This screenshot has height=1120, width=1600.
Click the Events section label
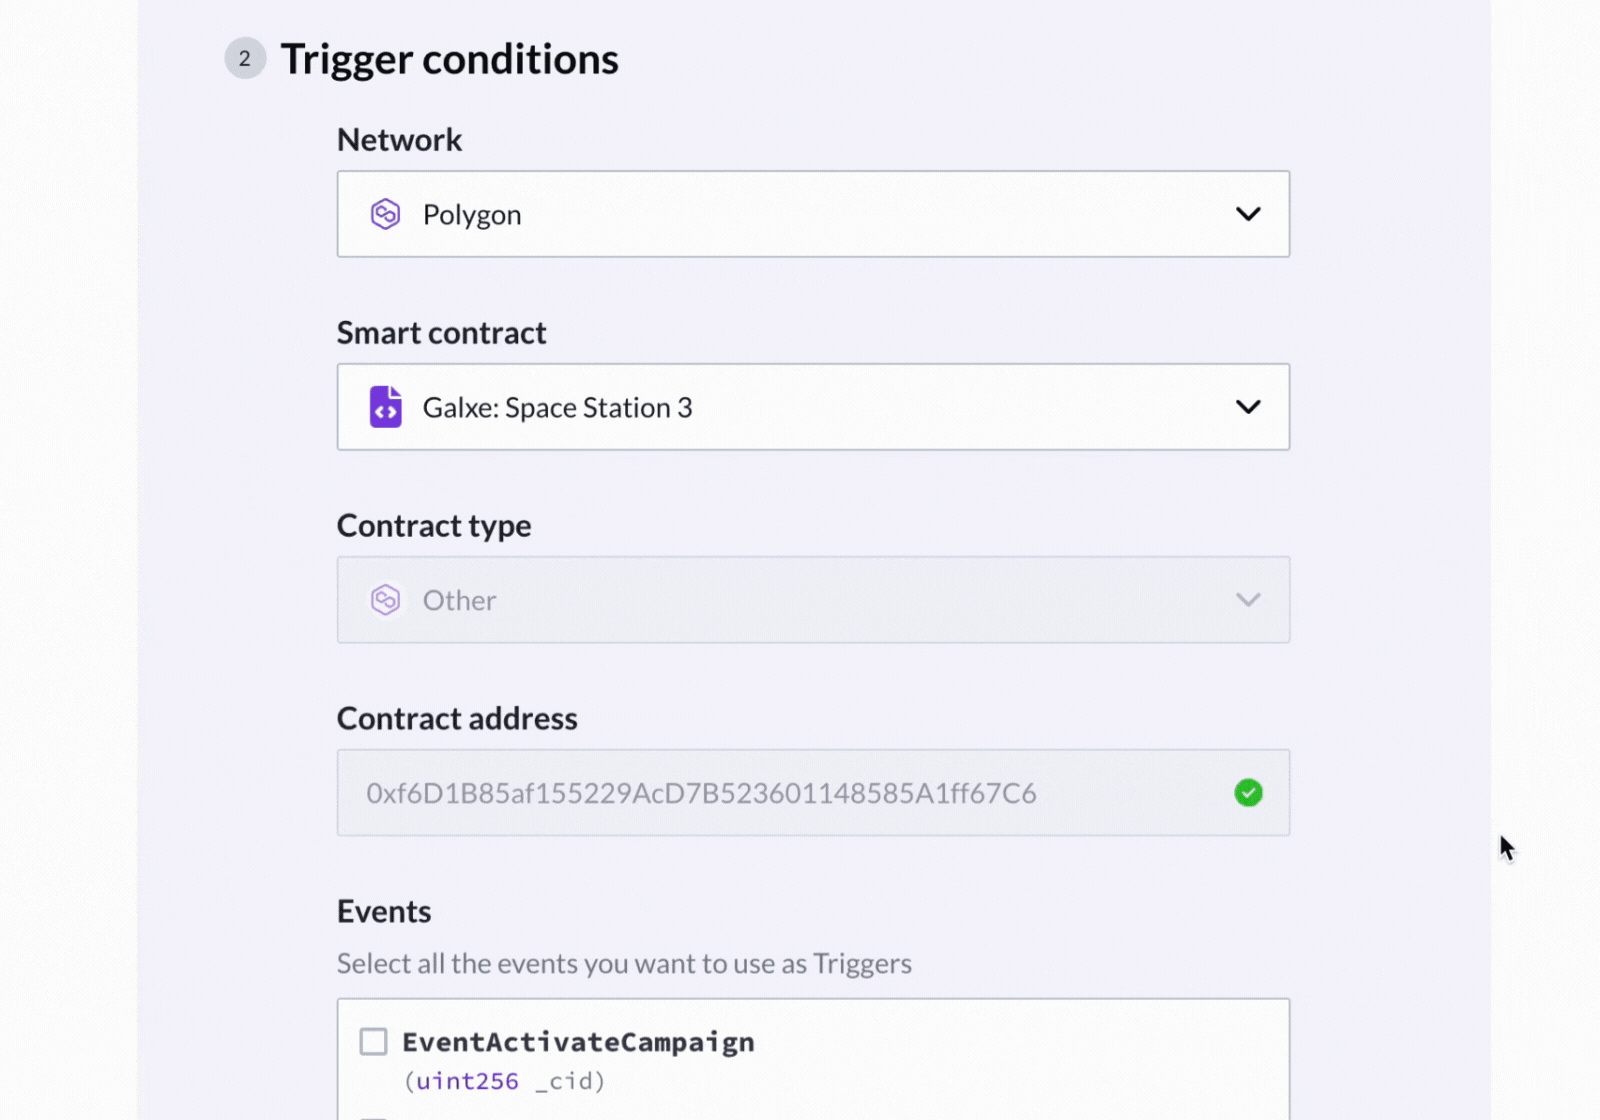click(x=384, y=911)
